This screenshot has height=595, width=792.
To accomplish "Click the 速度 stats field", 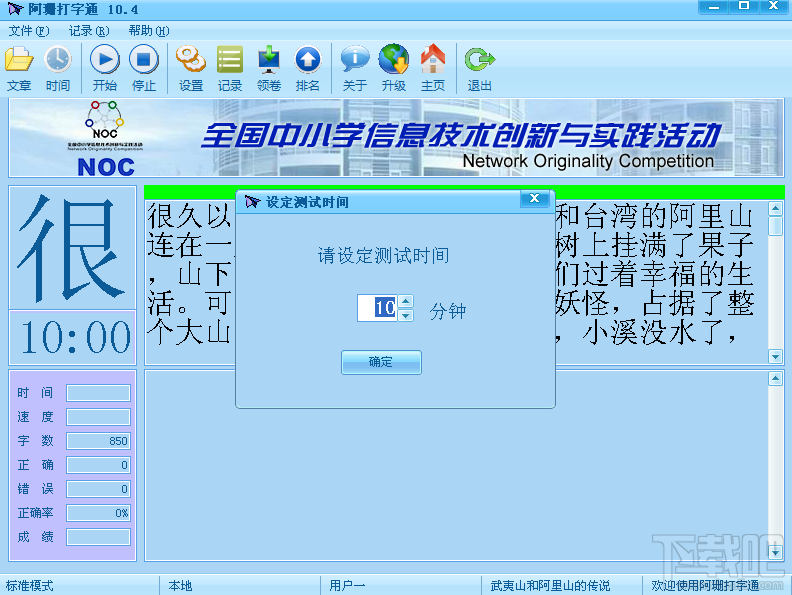I will click(x=98, y=417).
